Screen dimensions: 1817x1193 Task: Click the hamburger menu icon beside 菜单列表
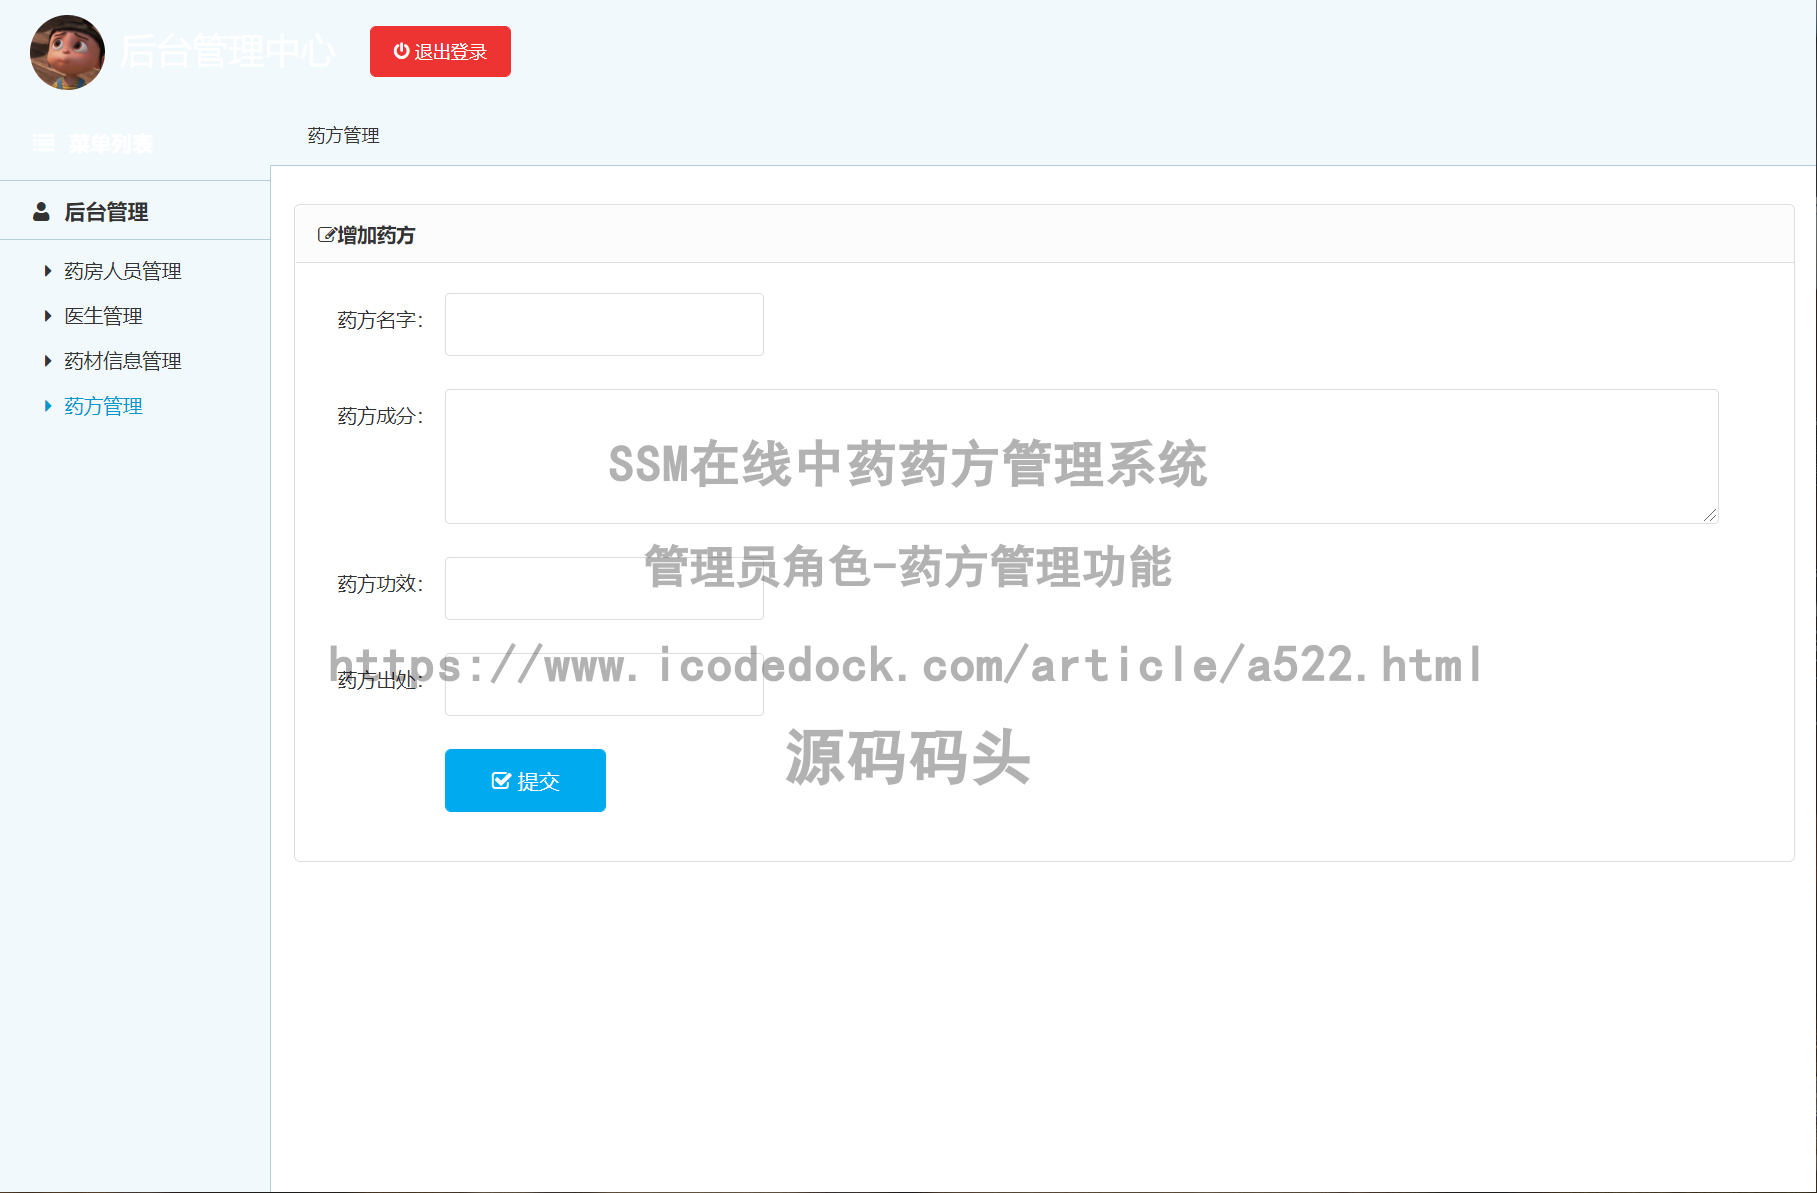[43, 142]
